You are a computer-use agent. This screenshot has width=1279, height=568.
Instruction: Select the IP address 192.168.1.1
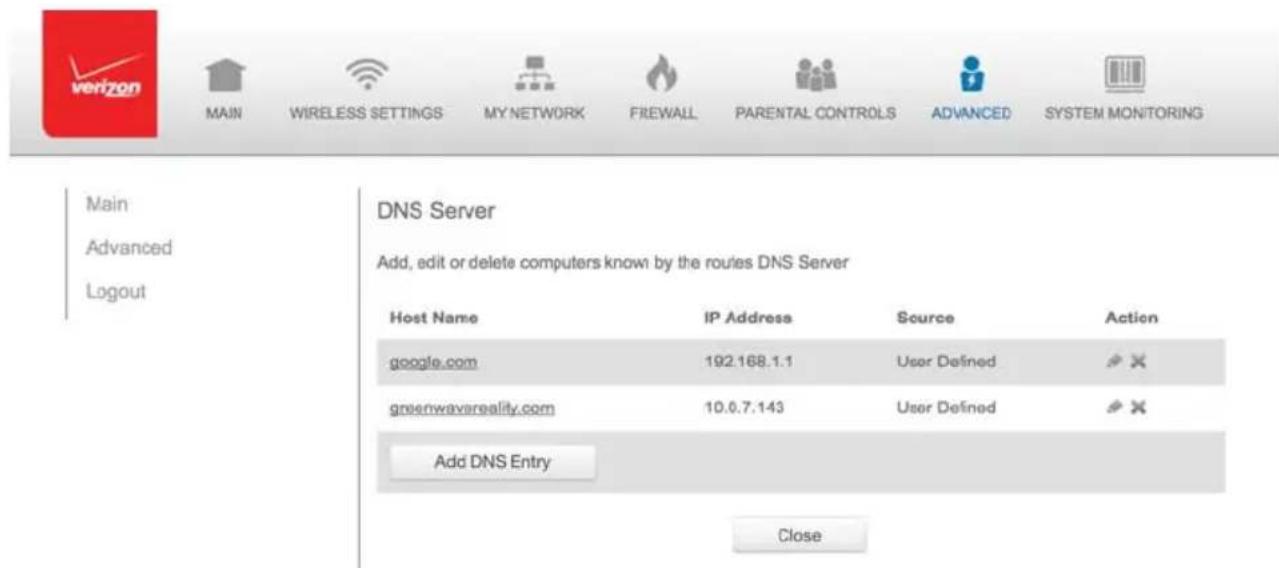[749, 362]
